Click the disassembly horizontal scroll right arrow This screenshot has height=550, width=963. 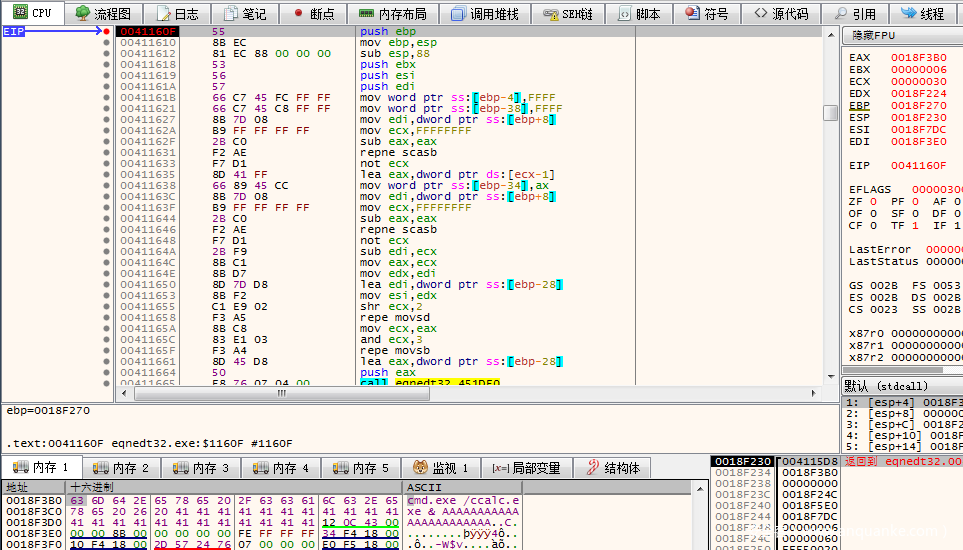[x=816, y=393]
